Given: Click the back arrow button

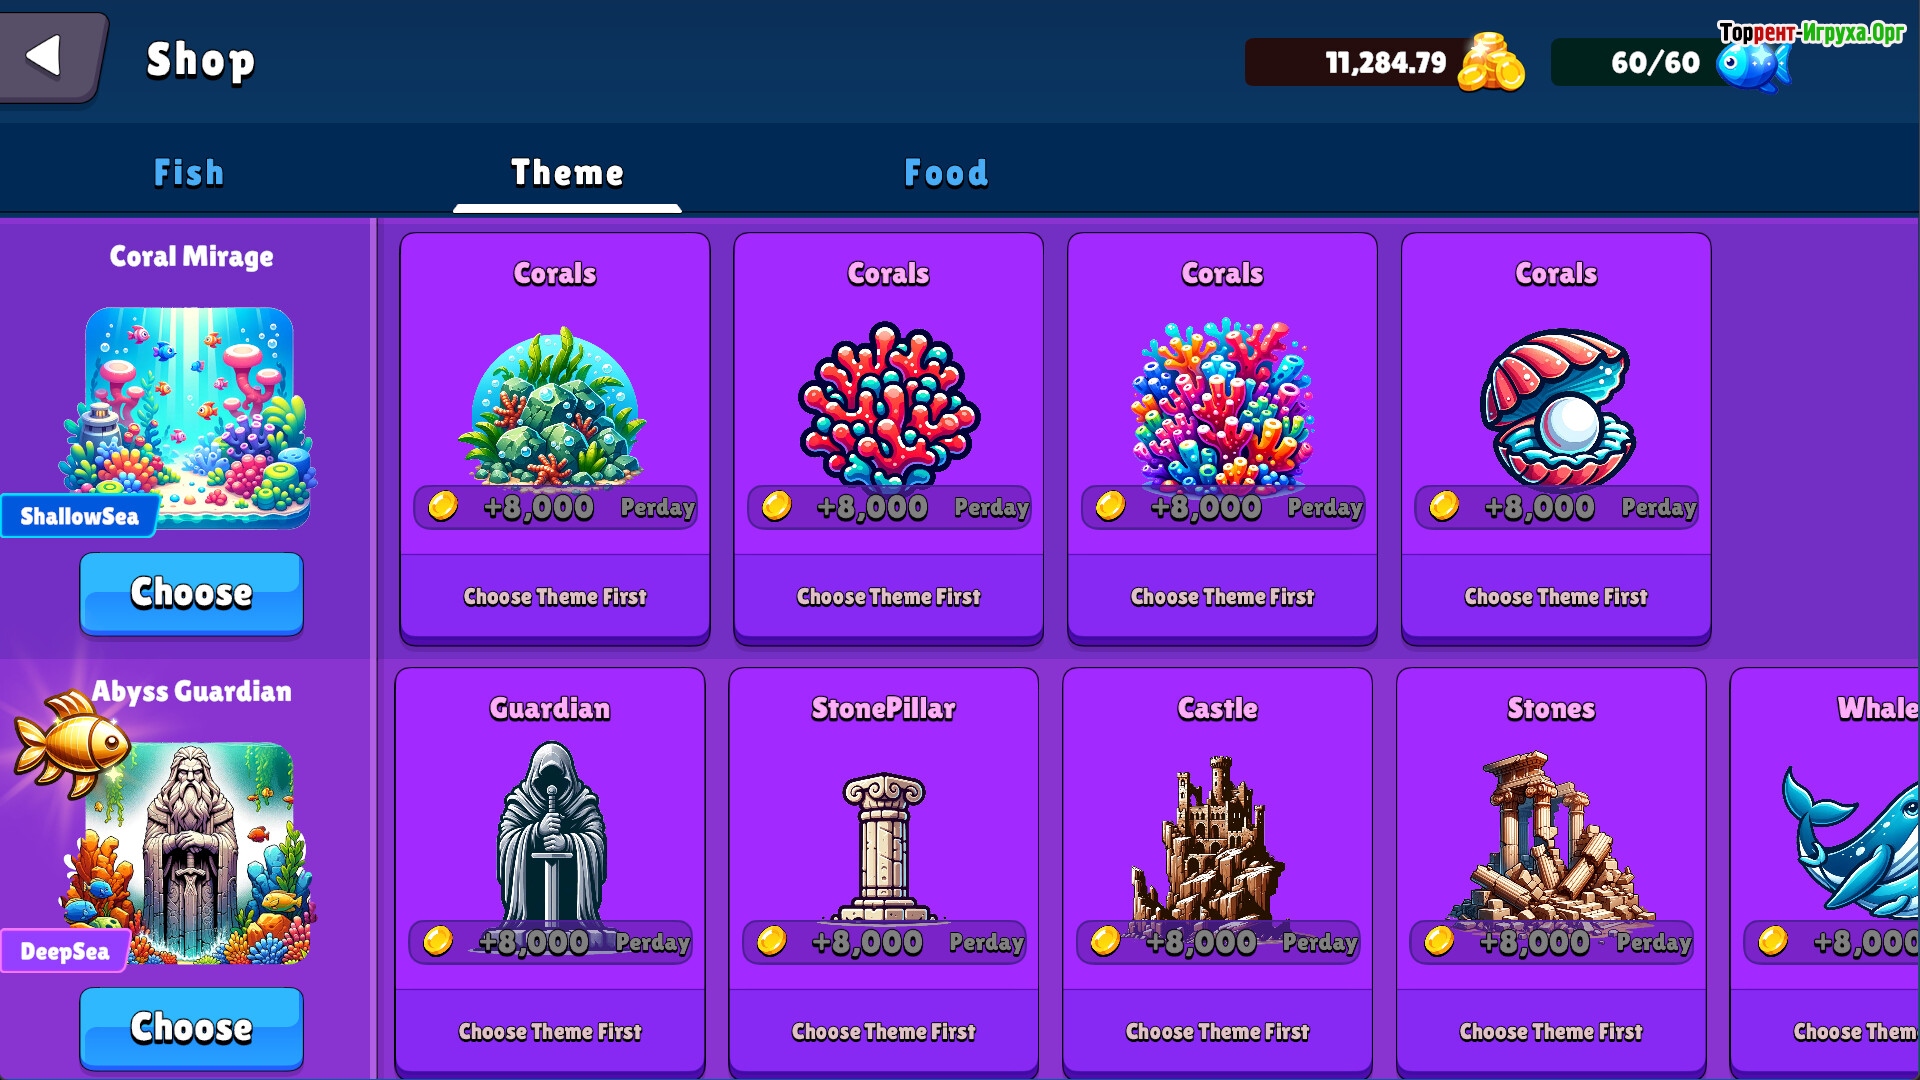Looking at the screenshot, I should click(x=50, y=57).
